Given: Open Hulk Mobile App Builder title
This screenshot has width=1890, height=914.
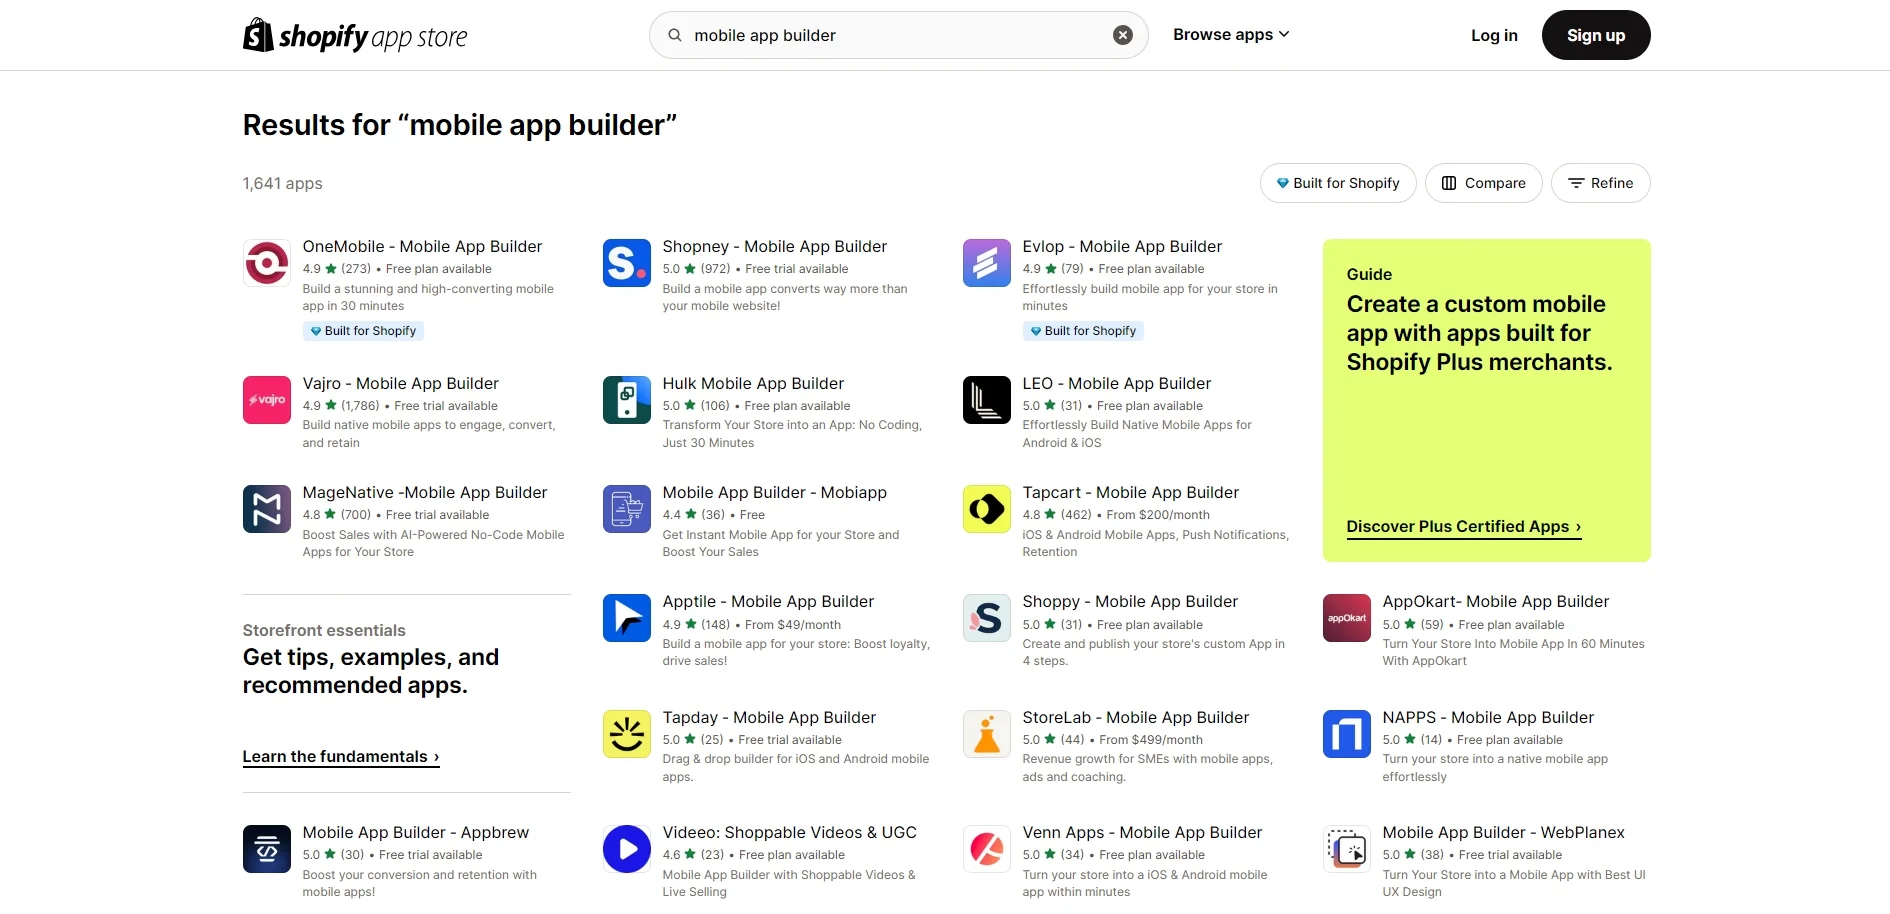Looking at the screenshot, I should (753, 384).
